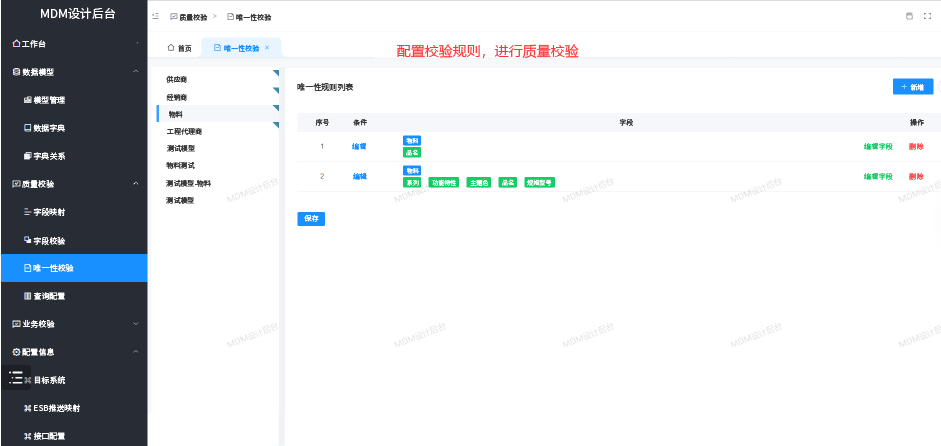This screenshot has height=446, width=941.
Task: Click the 新增 button
Action: pyautogui.click(x=911, y=87)
